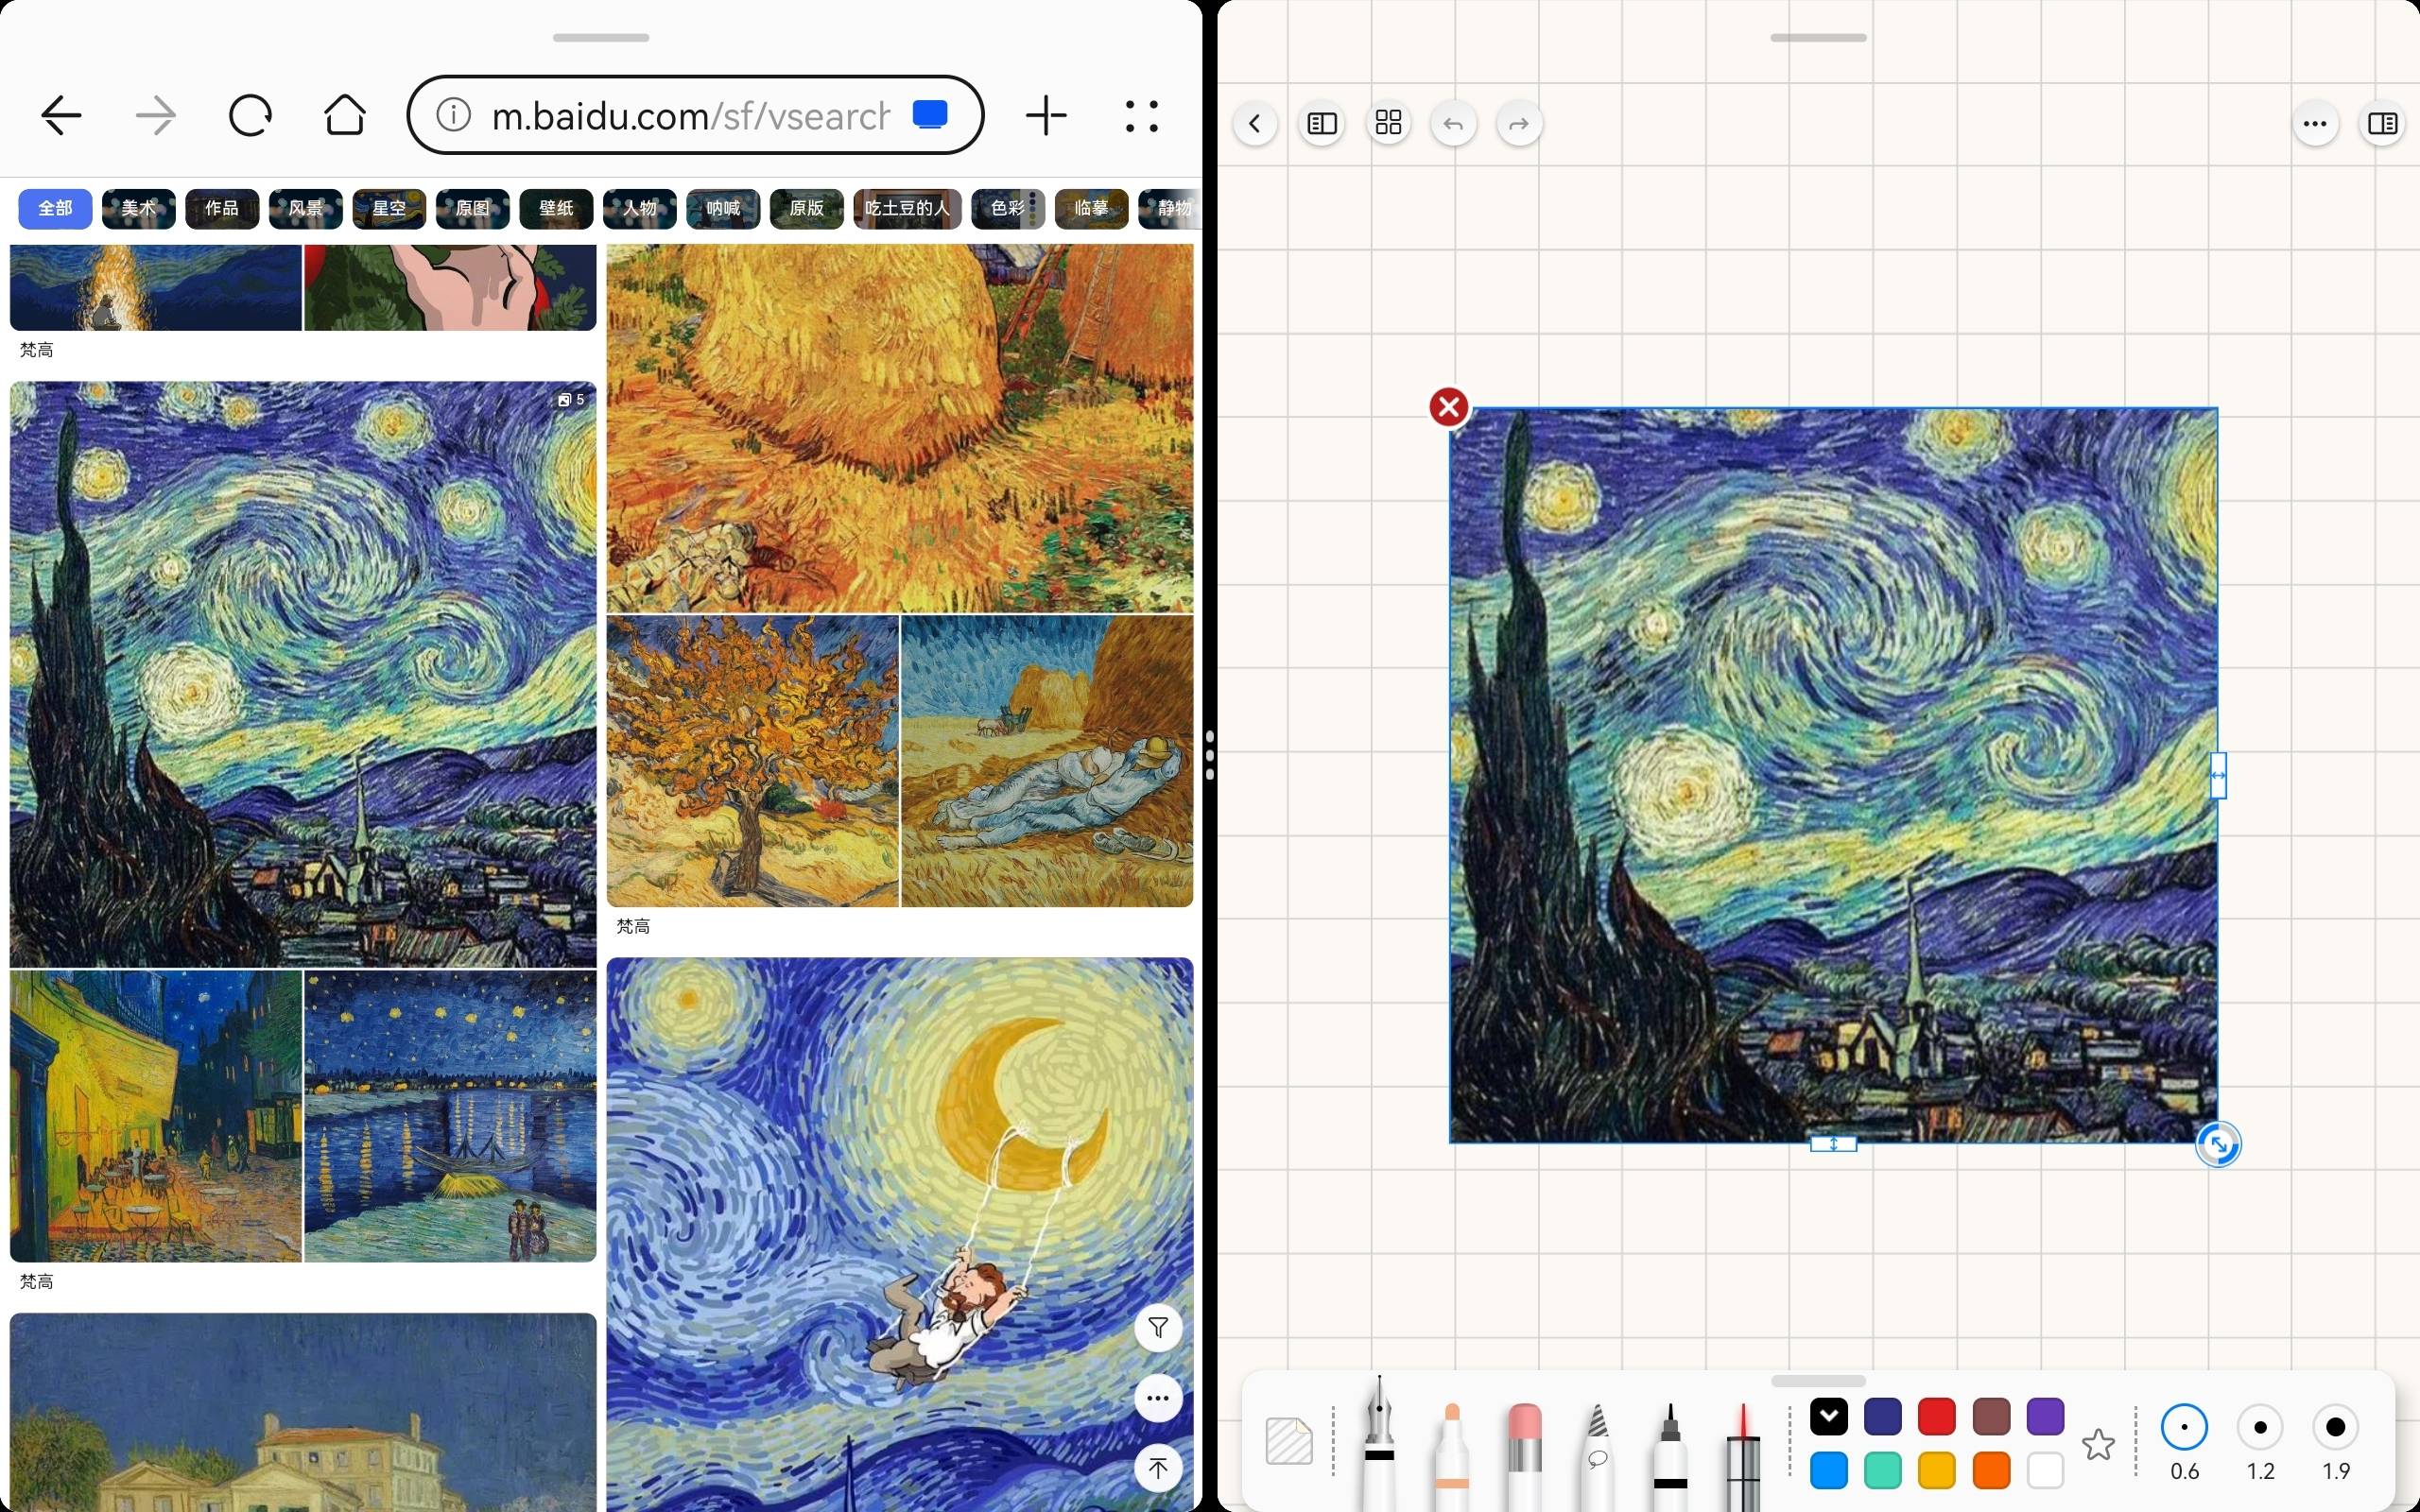This screenshot has width=2420, height=1512.
Task: Select the 壁纸 filter tab
Action: [556, 208]
